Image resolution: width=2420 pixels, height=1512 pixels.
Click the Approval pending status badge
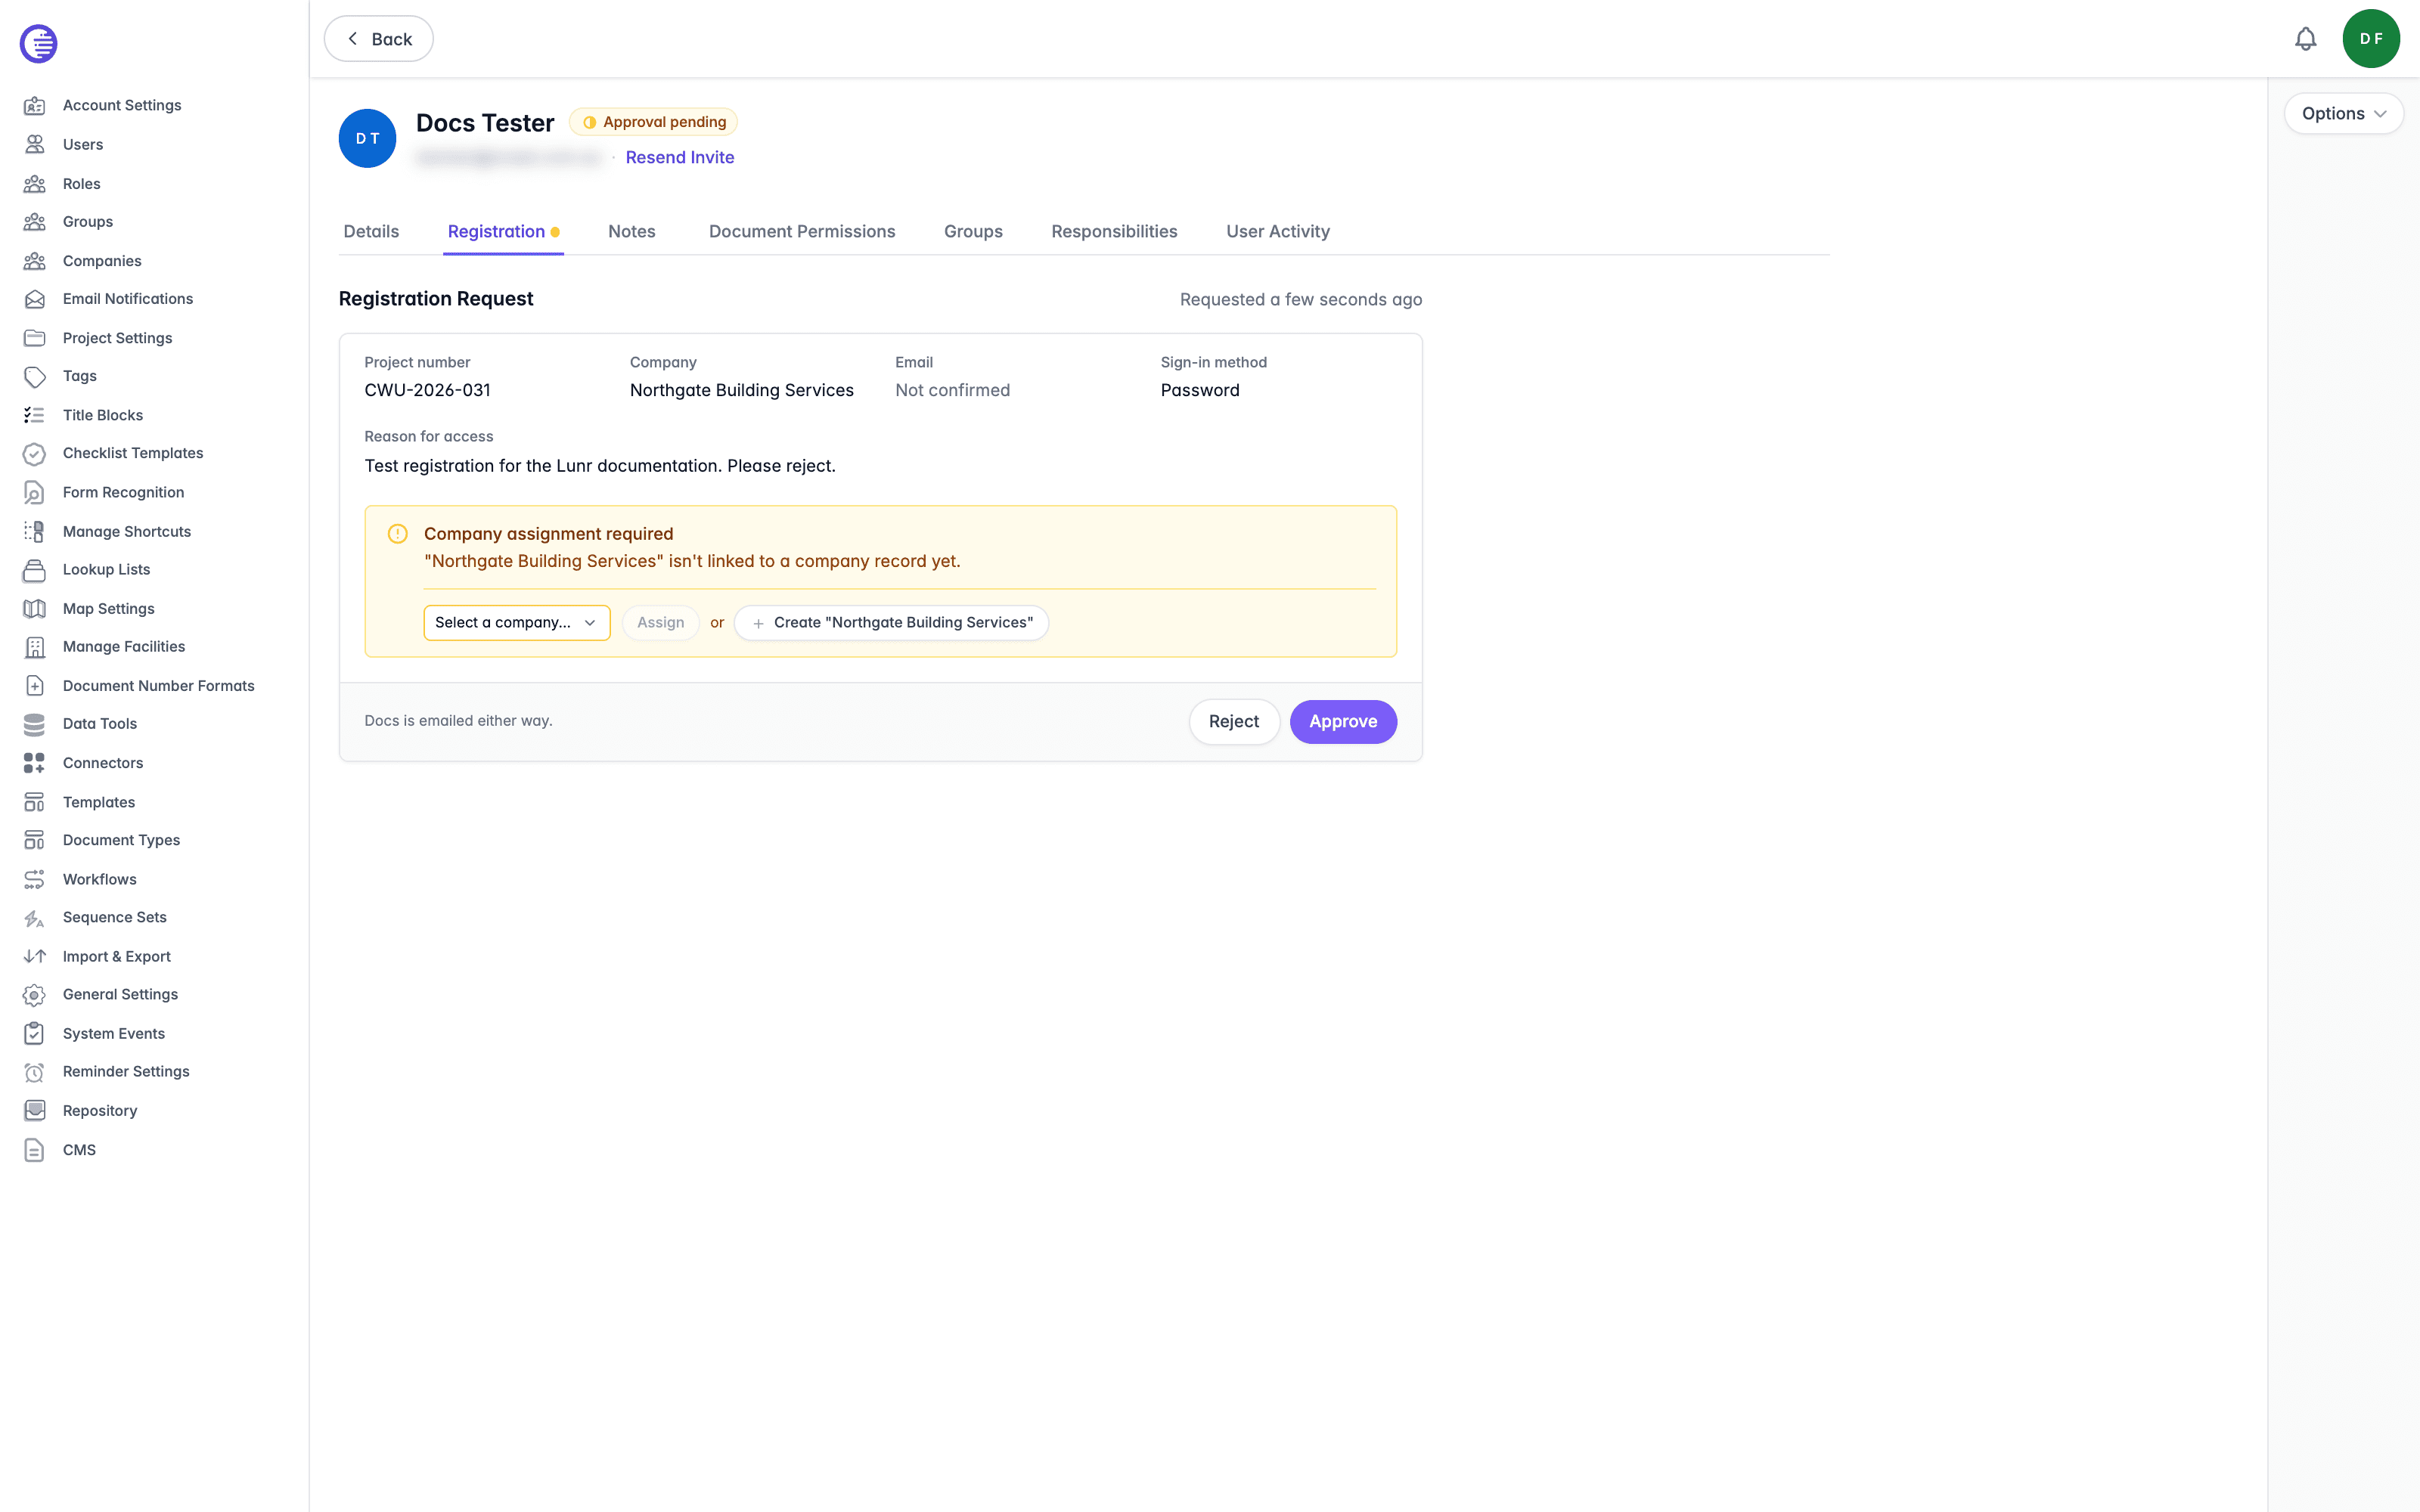[653, 122]
